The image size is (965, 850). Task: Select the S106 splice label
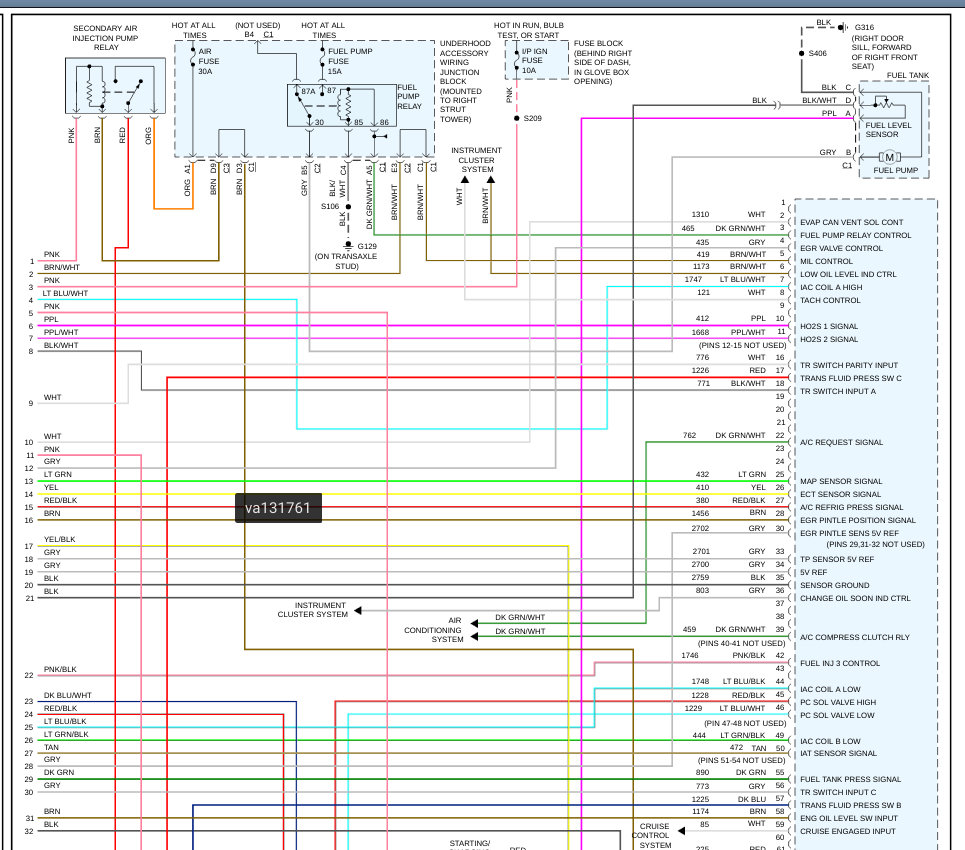point(330,206)
